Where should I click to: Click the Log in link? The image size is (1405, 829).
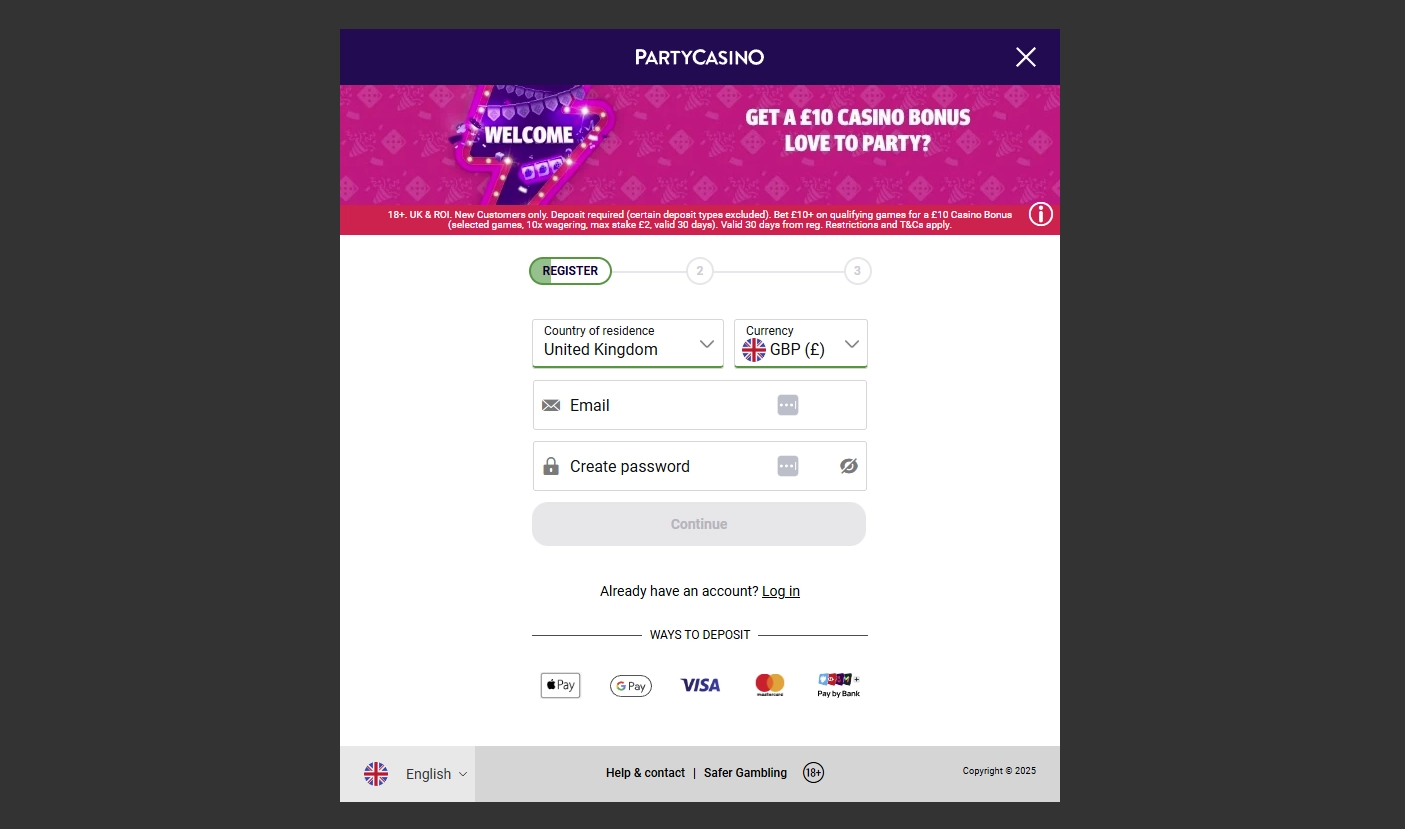click(780, 591)
